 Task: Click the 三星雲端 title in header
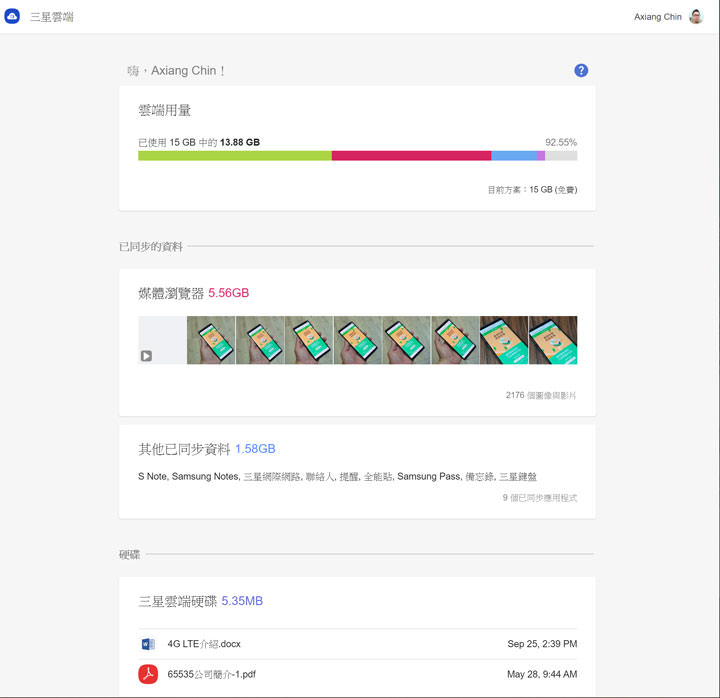[x=52, y=17]
